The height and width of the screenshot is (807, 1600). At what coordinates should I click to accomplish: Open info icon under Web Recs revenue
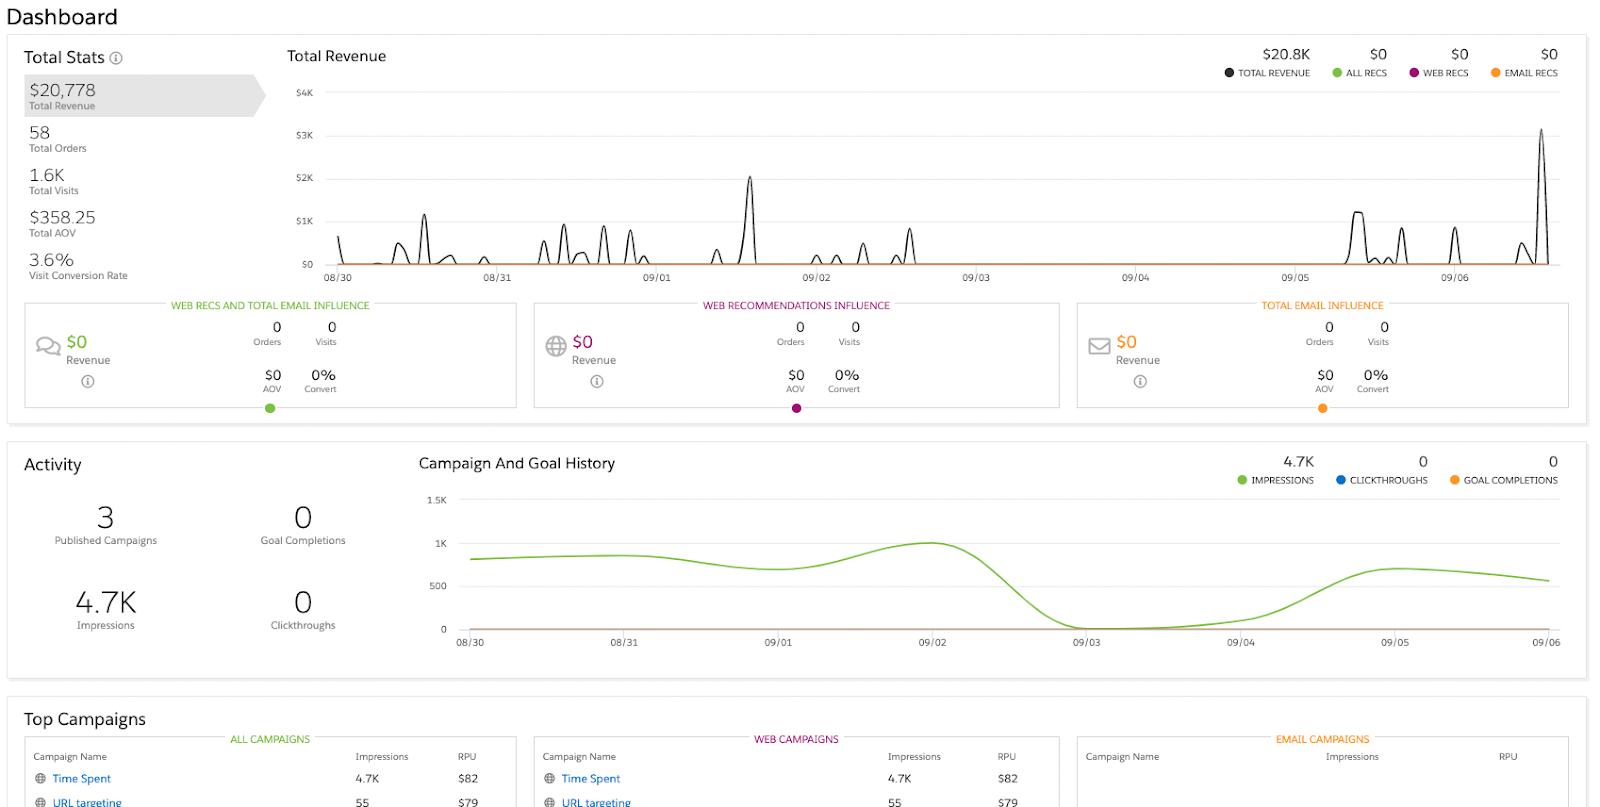tap(88, 381)
